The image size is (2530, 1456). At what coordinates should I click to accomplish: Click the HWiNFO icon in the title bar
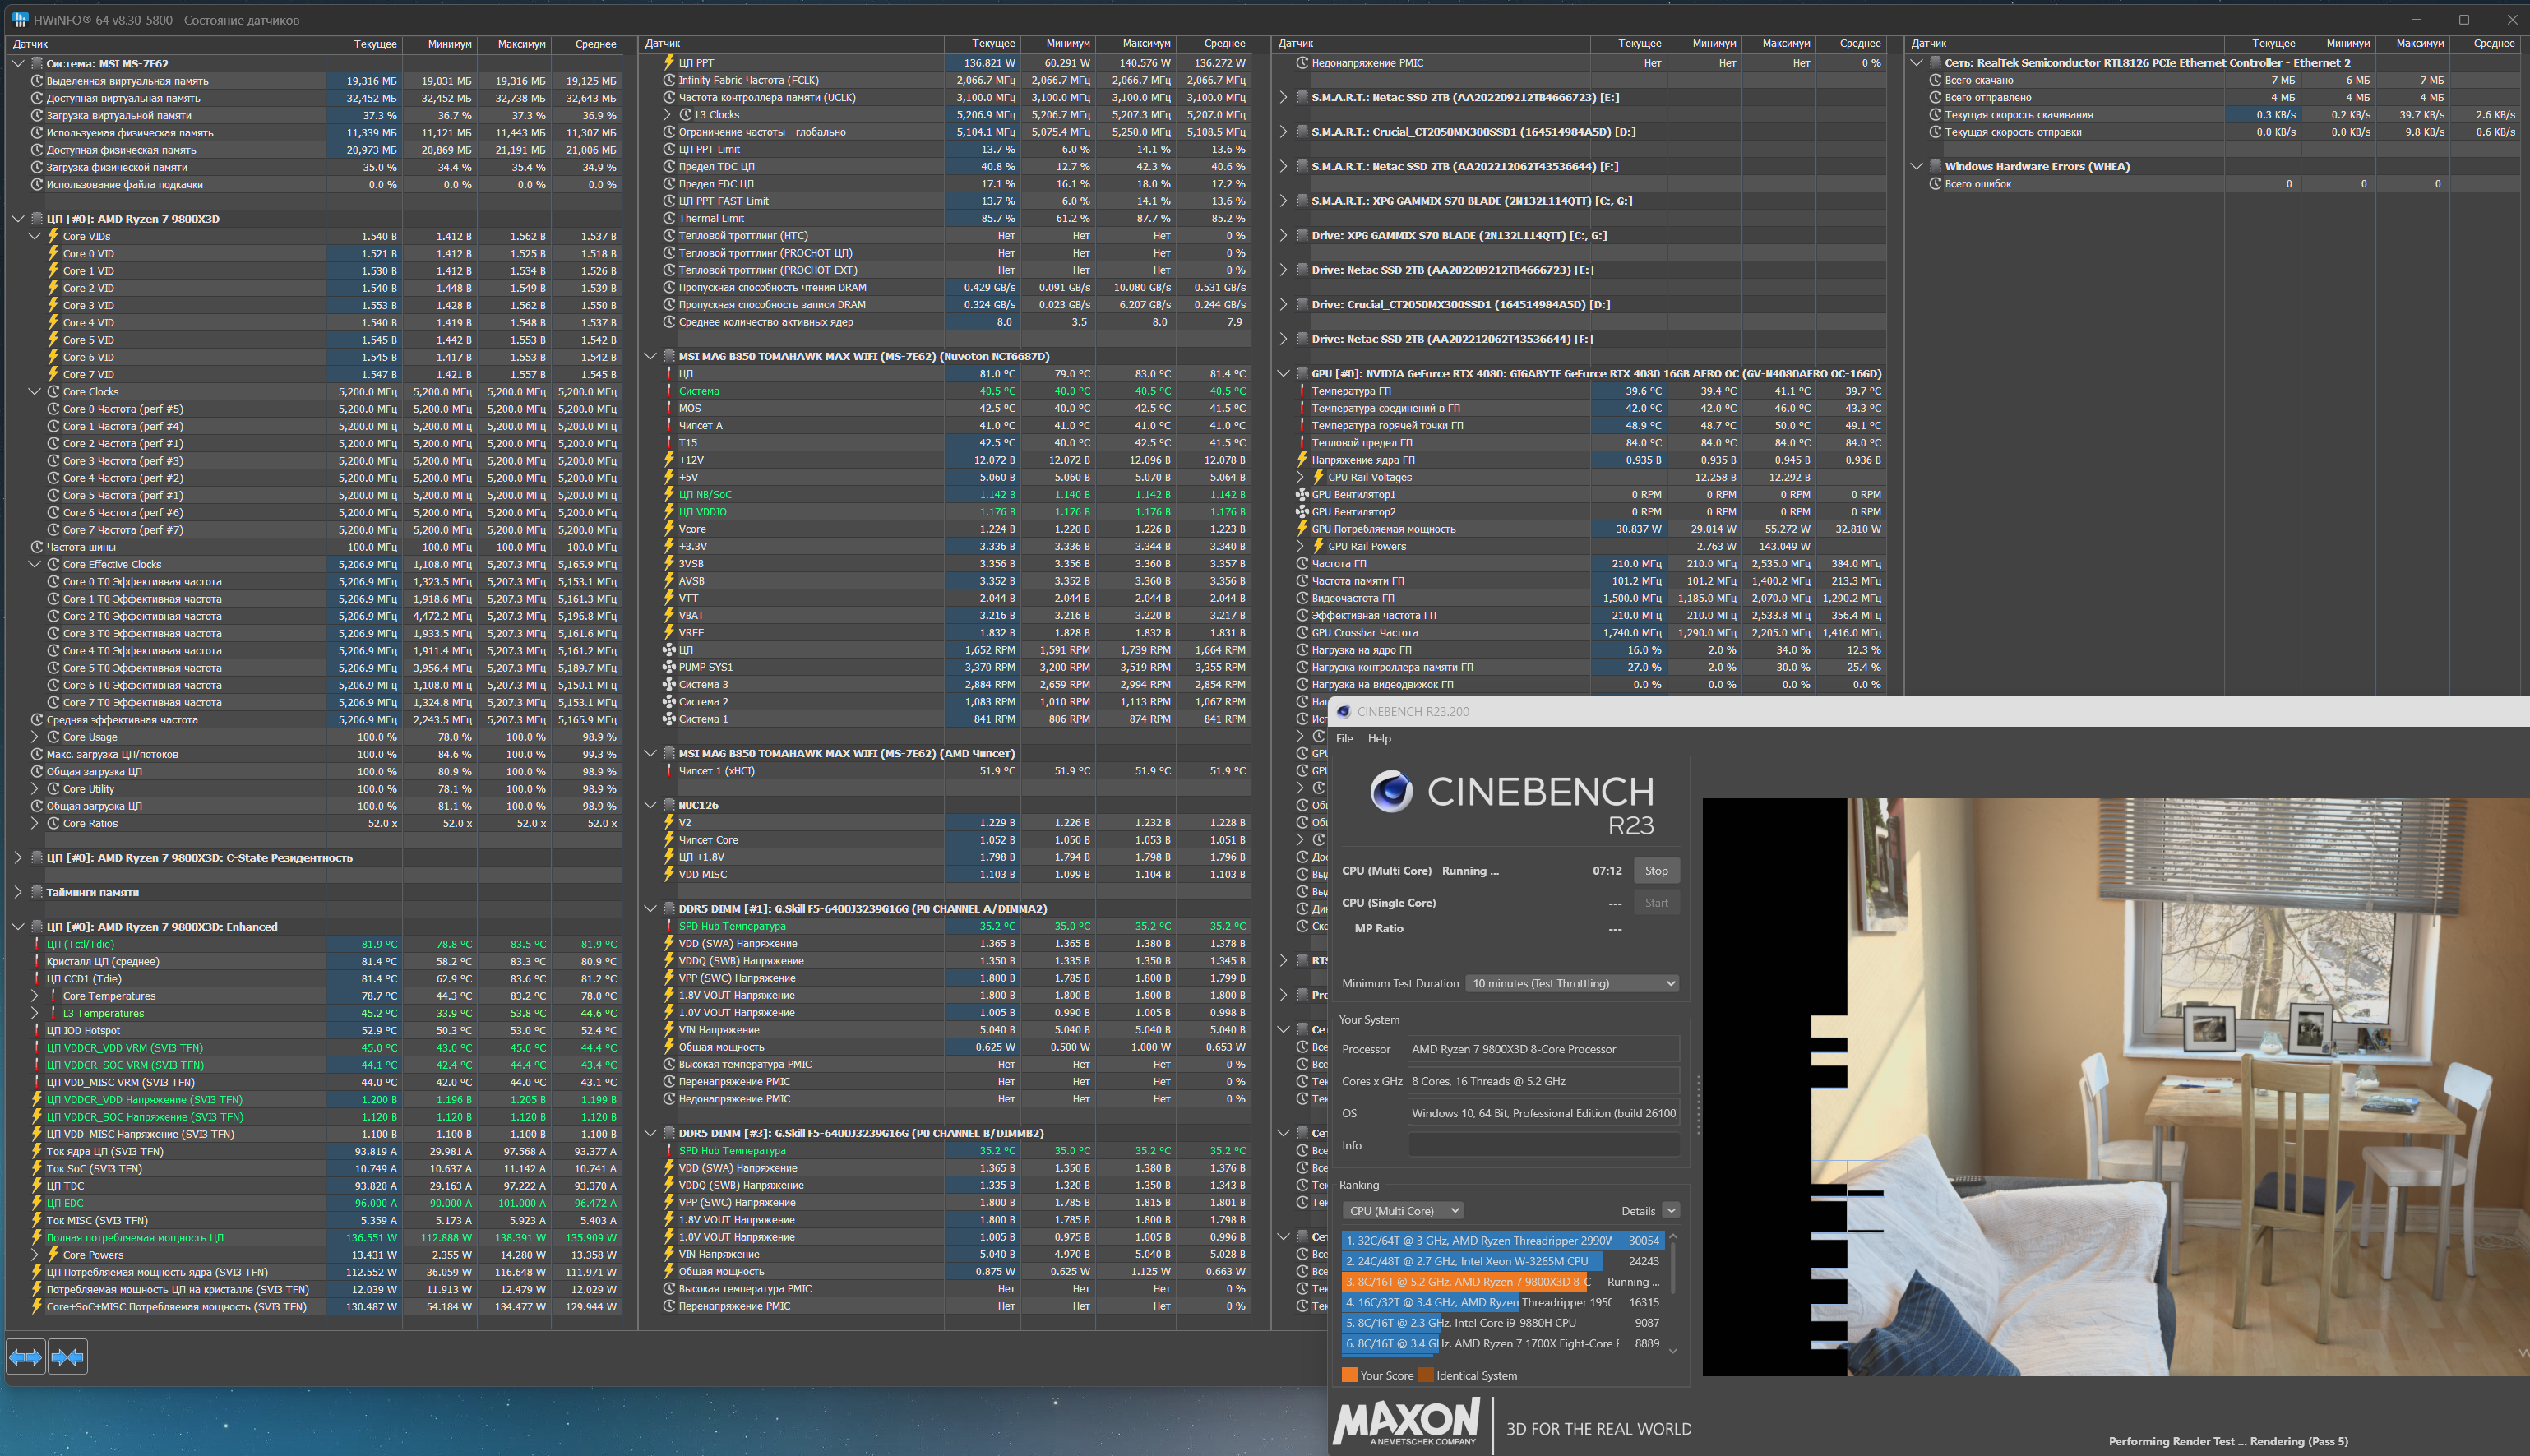[19, 20]
